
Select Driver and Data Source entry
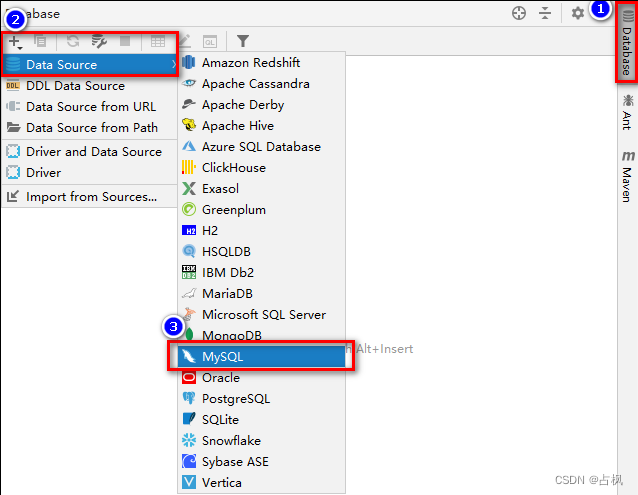(90, 152)
